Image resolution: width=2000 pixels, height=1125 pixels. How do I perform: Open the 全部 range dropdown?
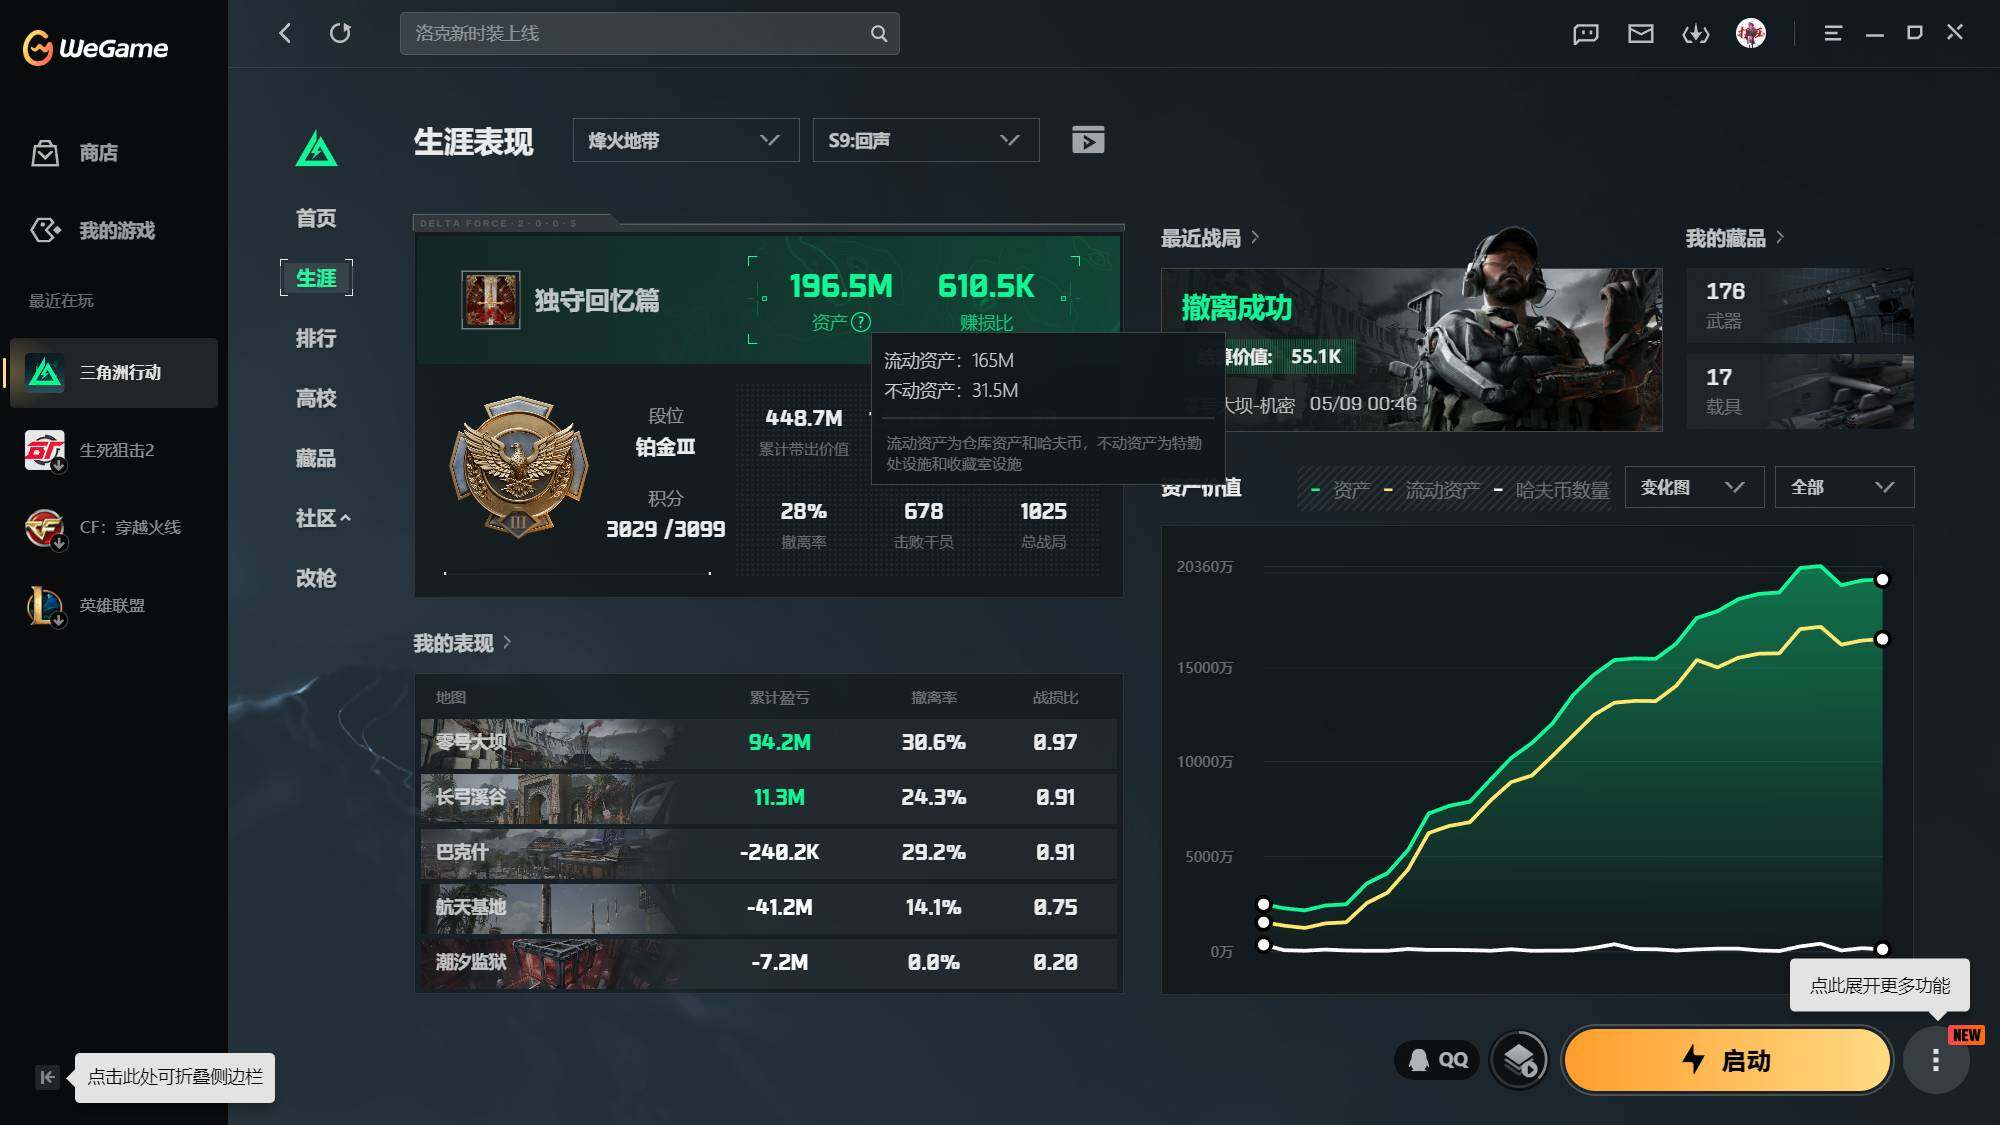[1844, 487]
